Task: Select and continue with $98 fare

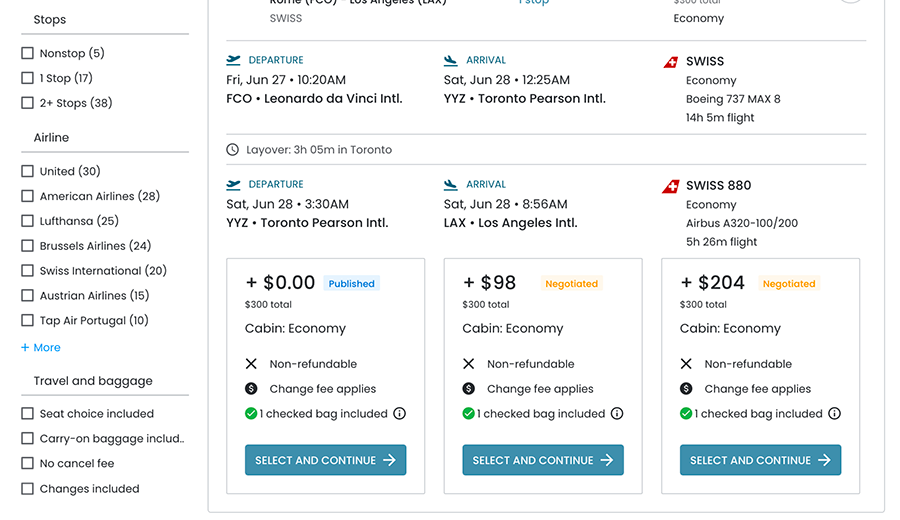Action: point(543,460)
